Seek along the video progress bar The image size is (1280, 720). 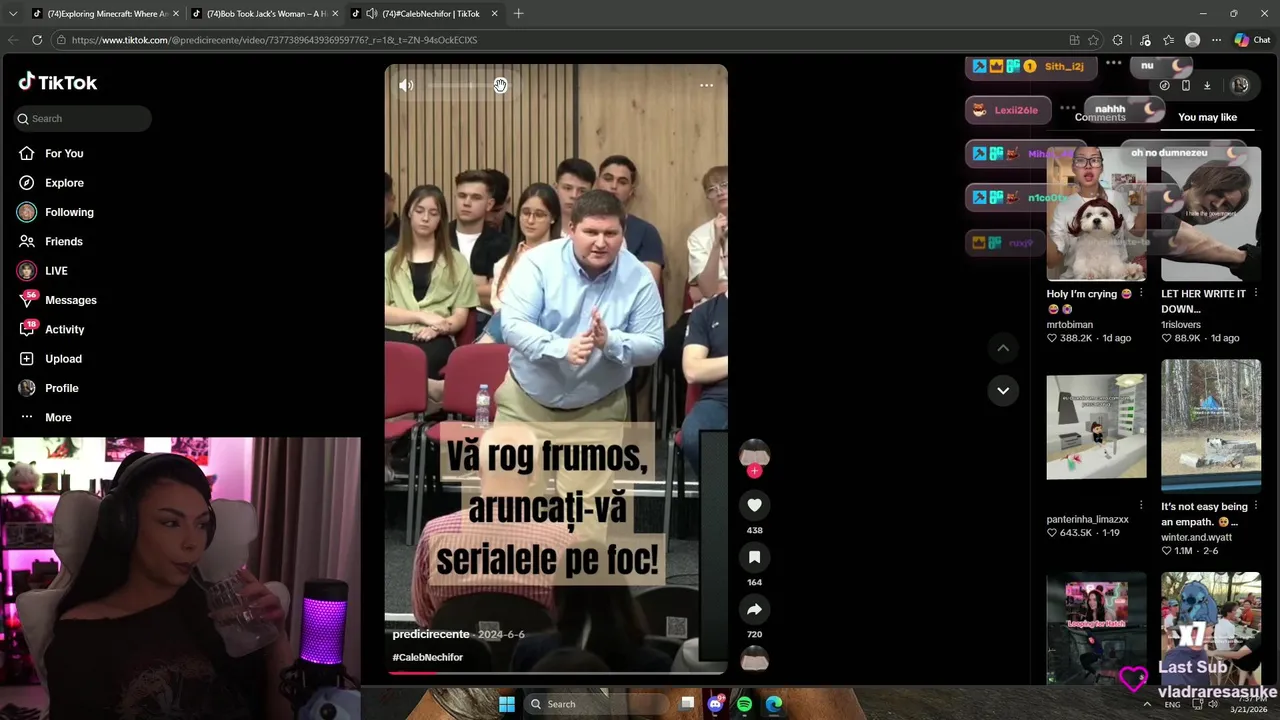[x=556, y=672]
